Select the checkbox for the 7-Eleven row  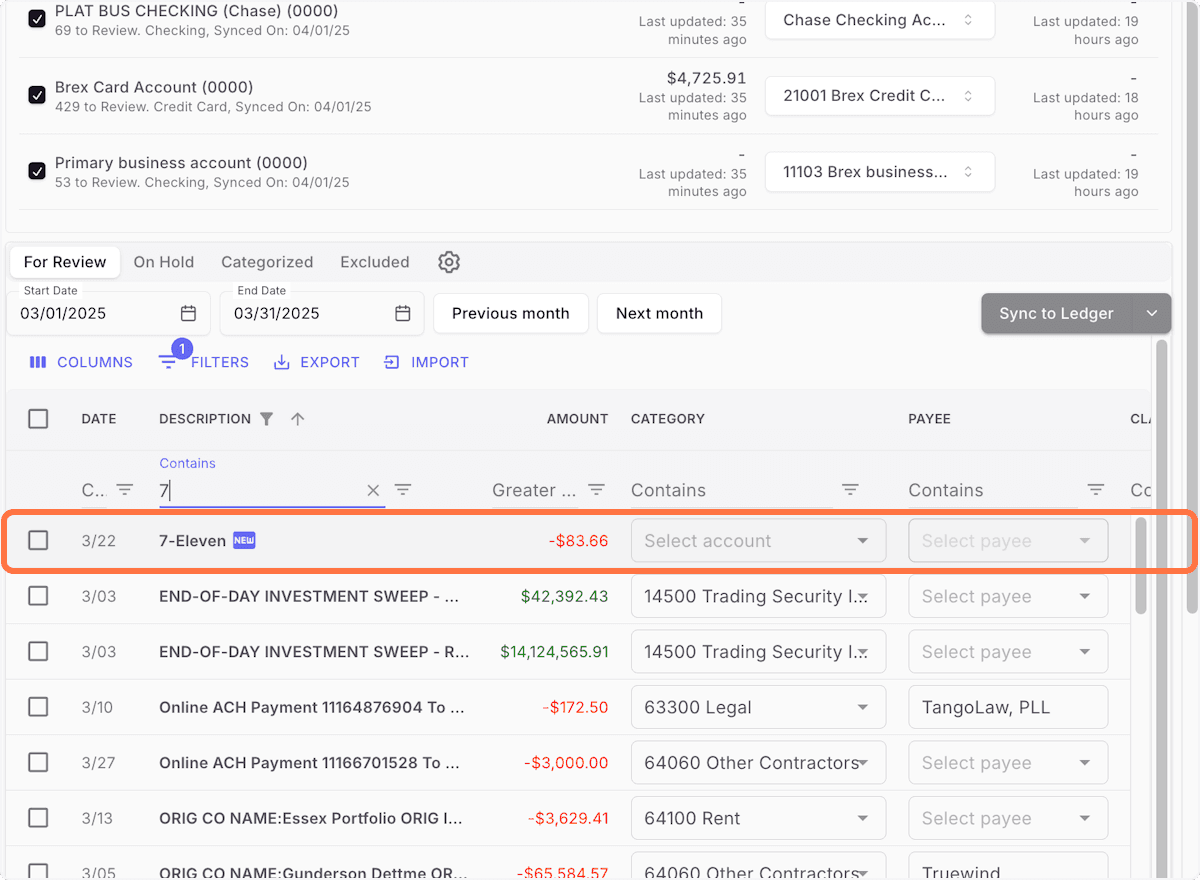coord(37,540)
